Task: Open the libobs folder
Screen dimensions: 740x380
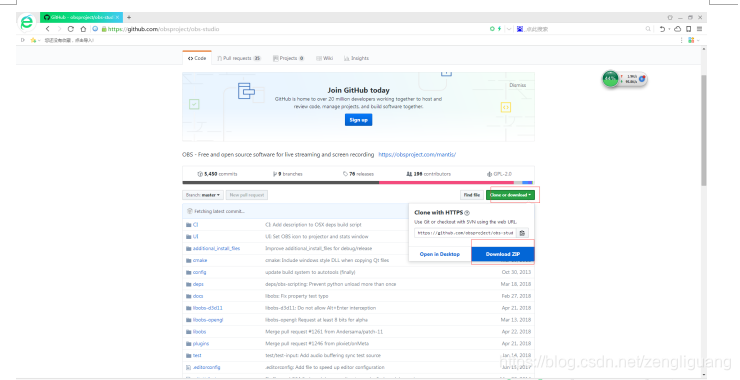Action: [x=199, y=332]
